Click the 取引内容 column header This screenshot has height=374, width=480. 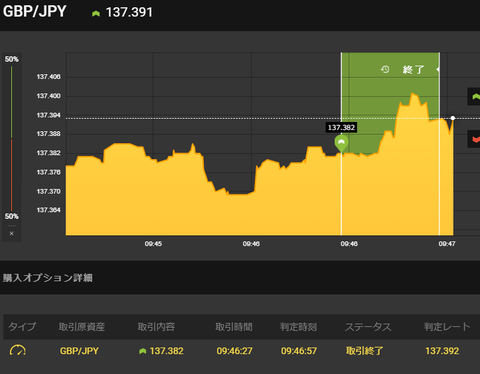click(156, 327)
